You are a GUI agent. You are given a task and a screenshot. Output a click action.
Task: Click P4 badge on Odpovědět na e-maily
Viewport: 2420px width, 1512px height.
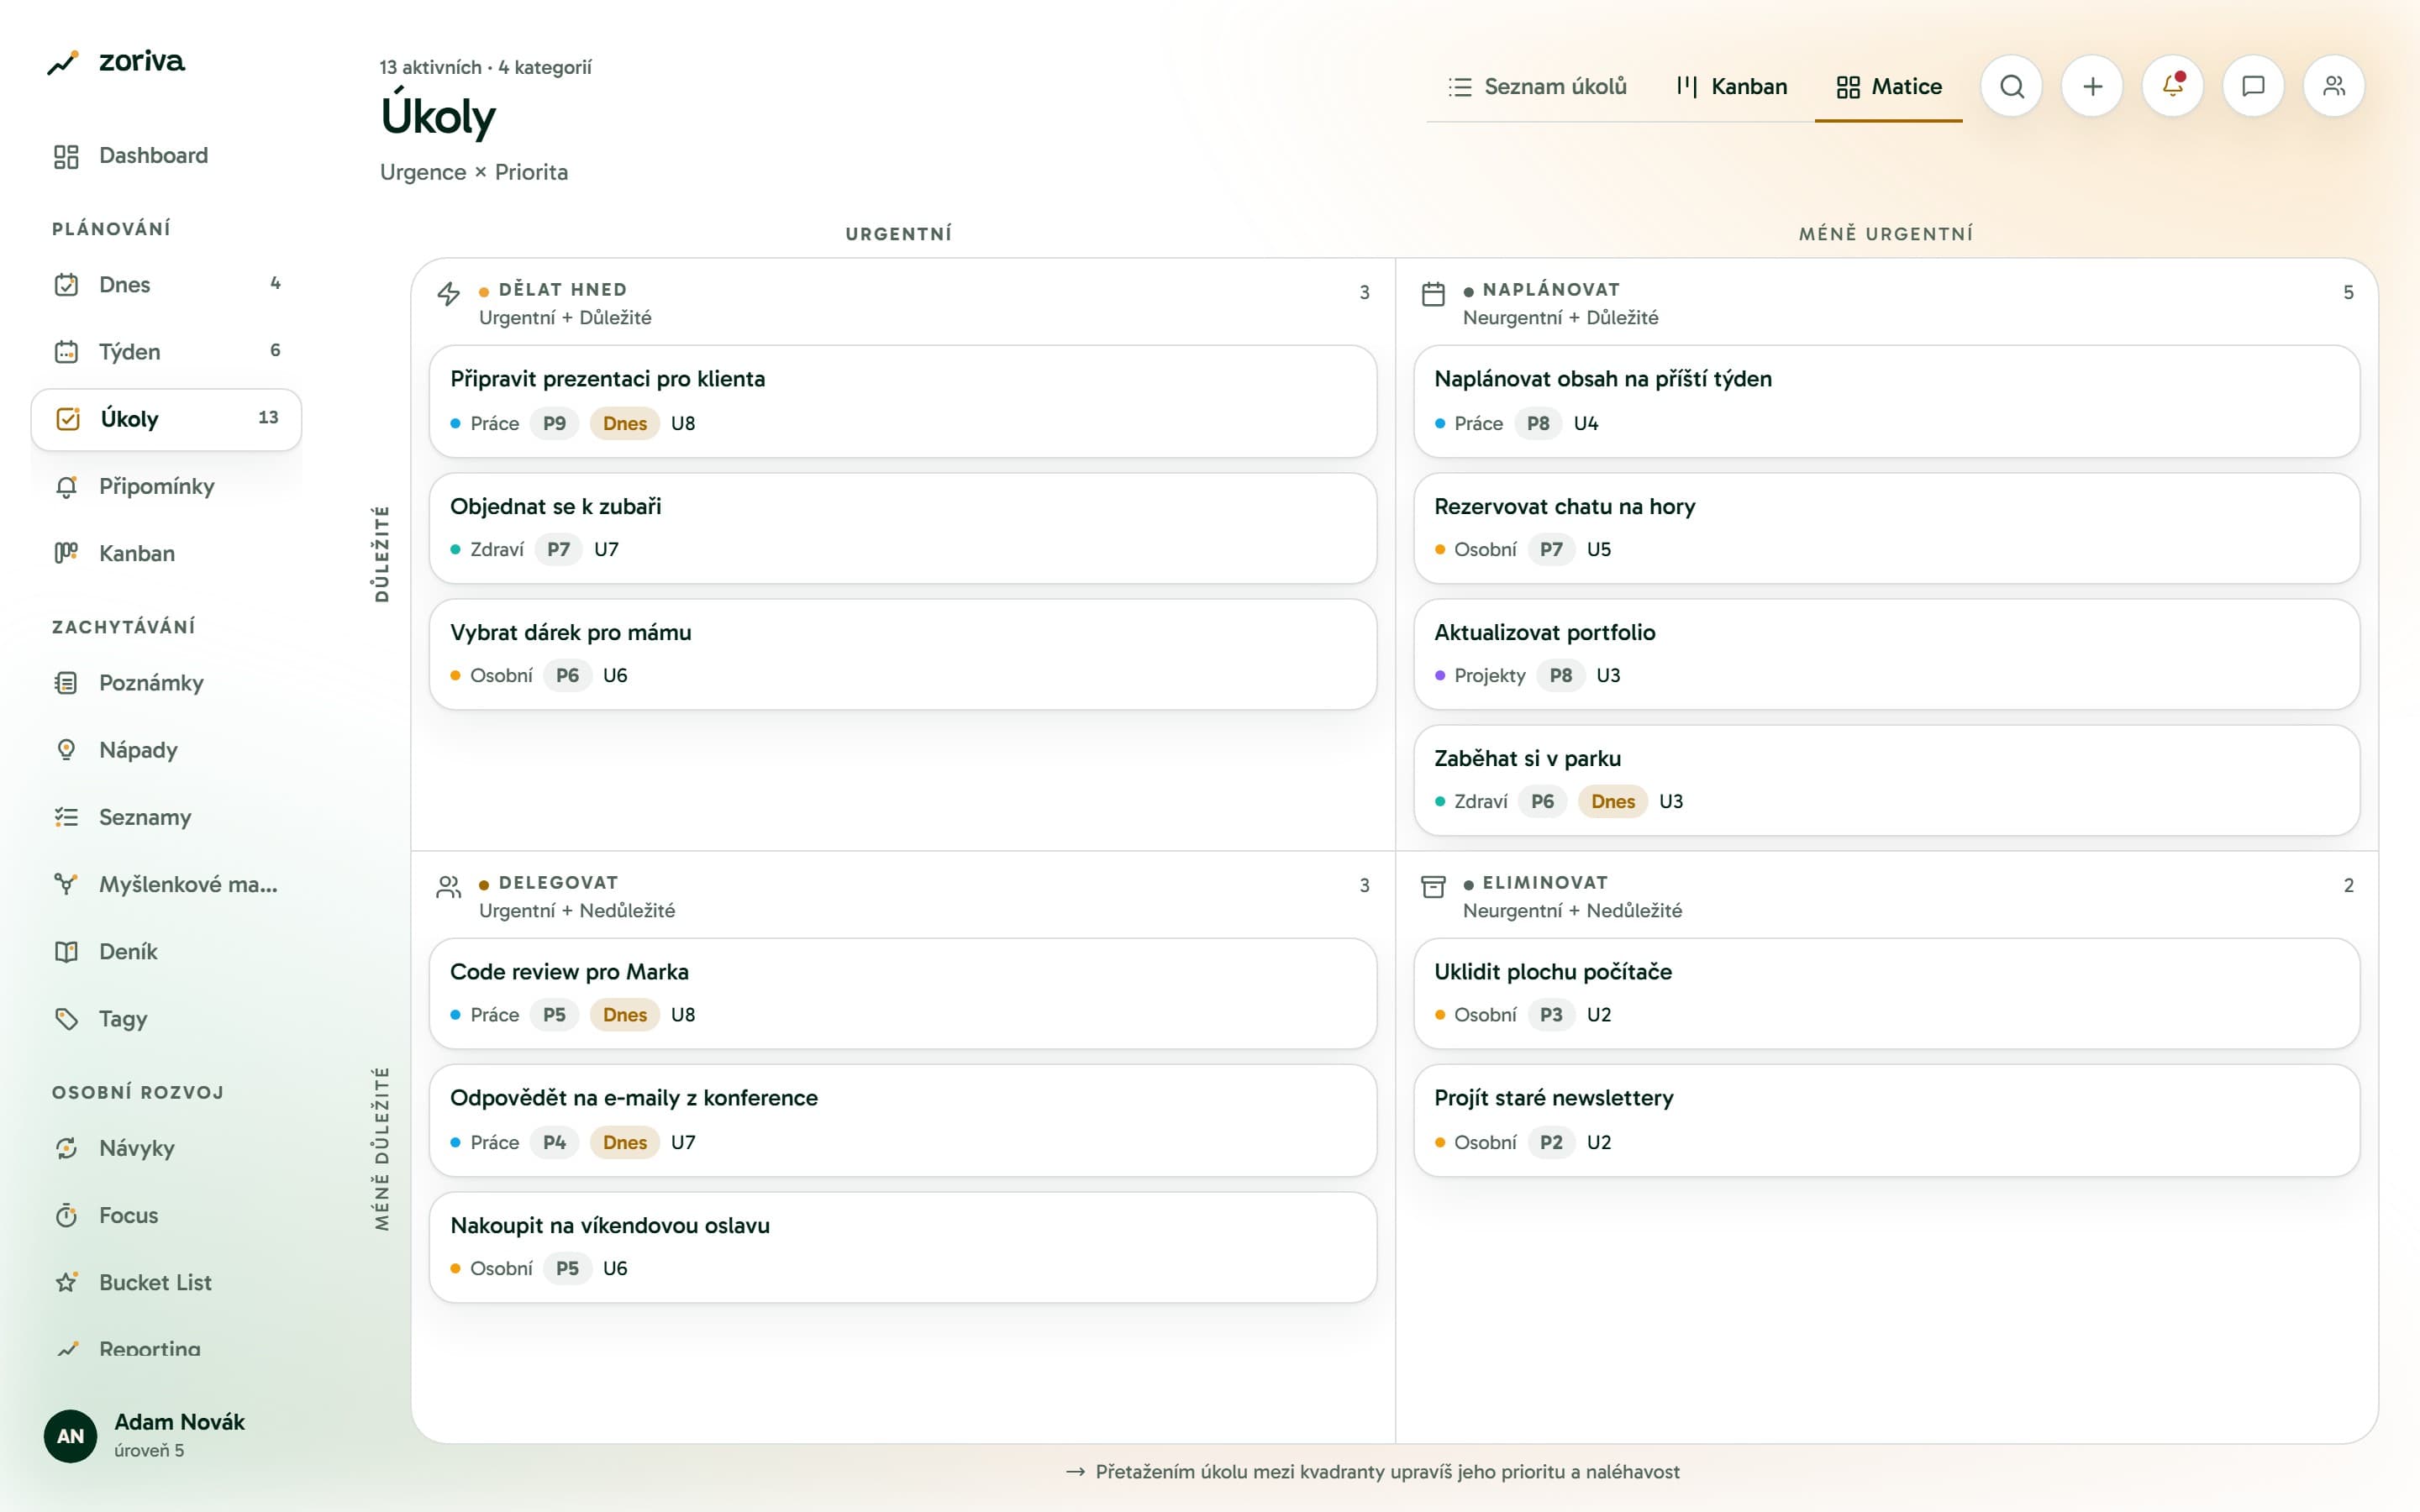[x=554, y=1142]
